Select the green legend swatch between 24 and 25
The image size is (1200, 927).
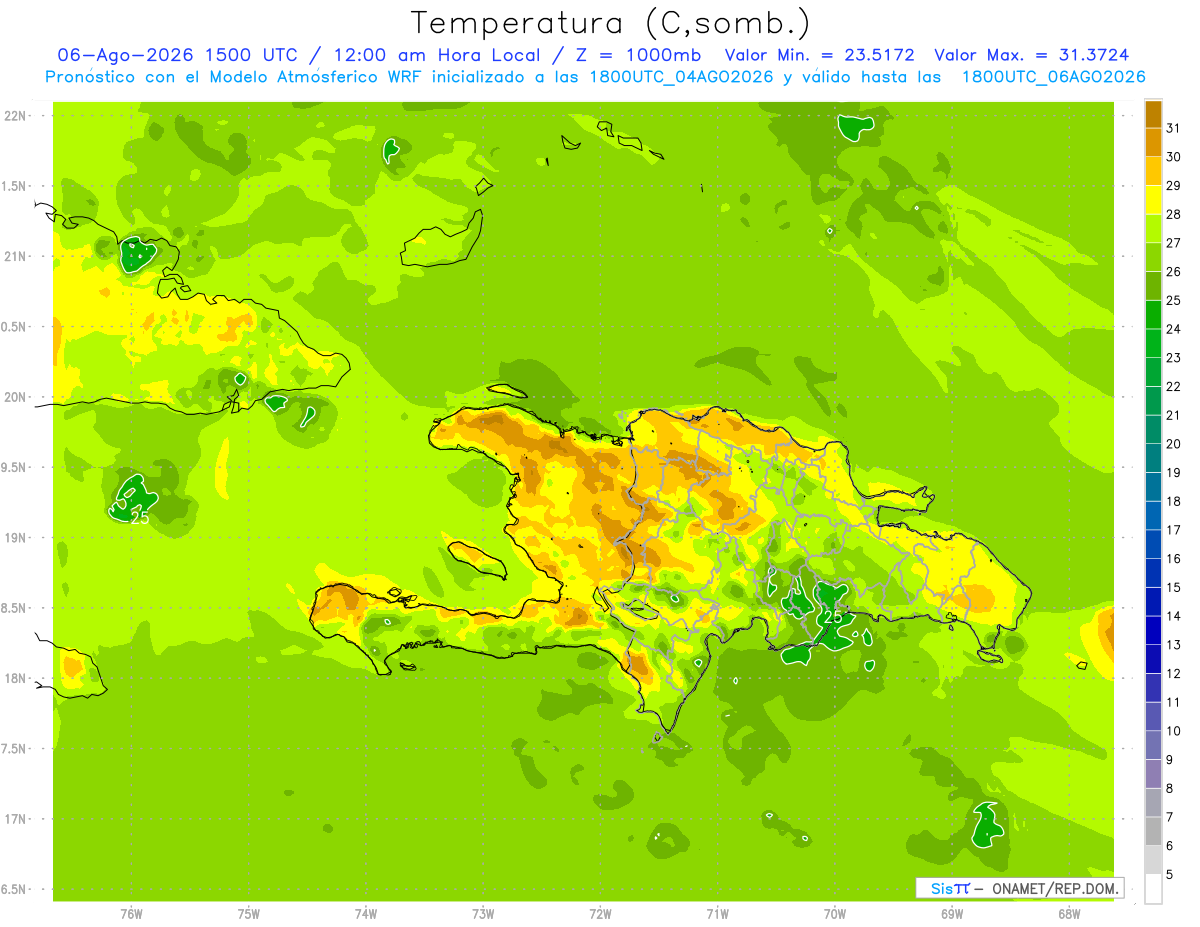pyautogui.click(x=1153, y=315)
